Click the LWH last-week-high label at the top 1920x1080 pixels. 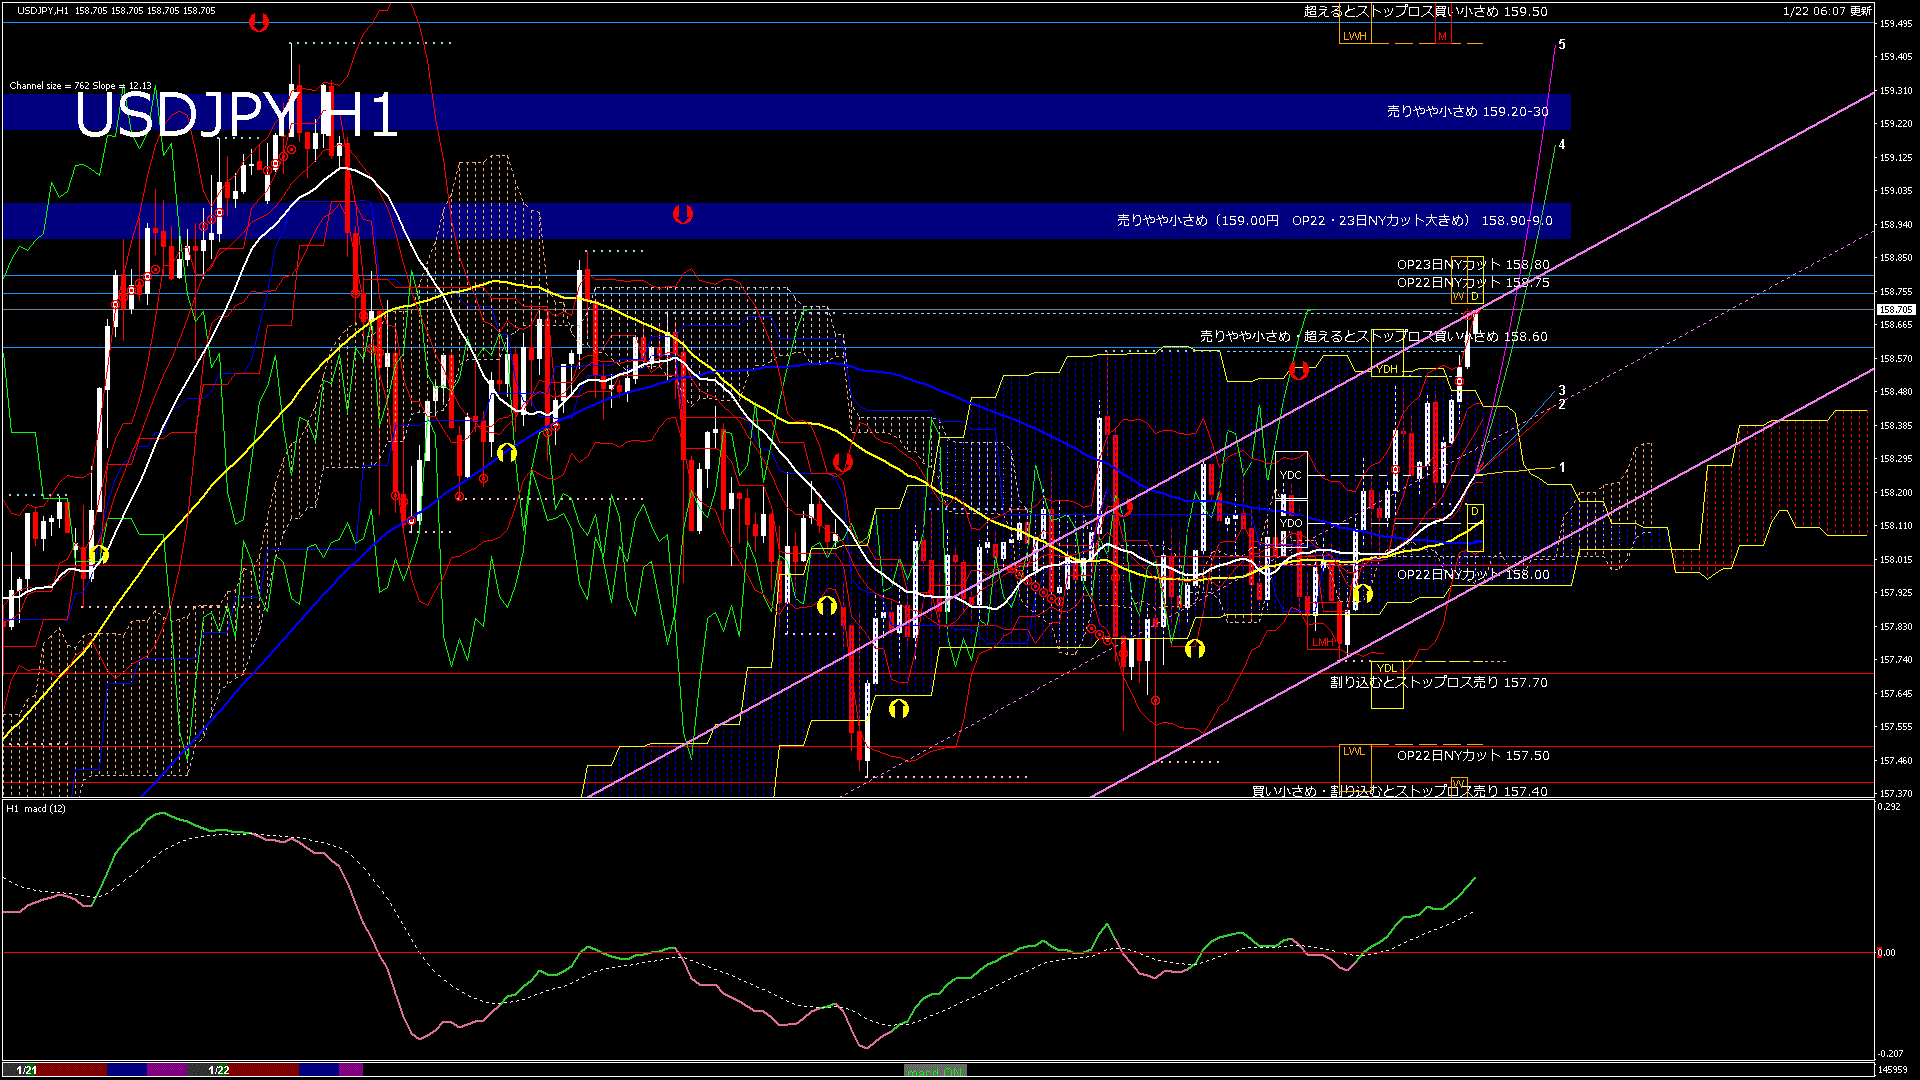[1355, 35]
